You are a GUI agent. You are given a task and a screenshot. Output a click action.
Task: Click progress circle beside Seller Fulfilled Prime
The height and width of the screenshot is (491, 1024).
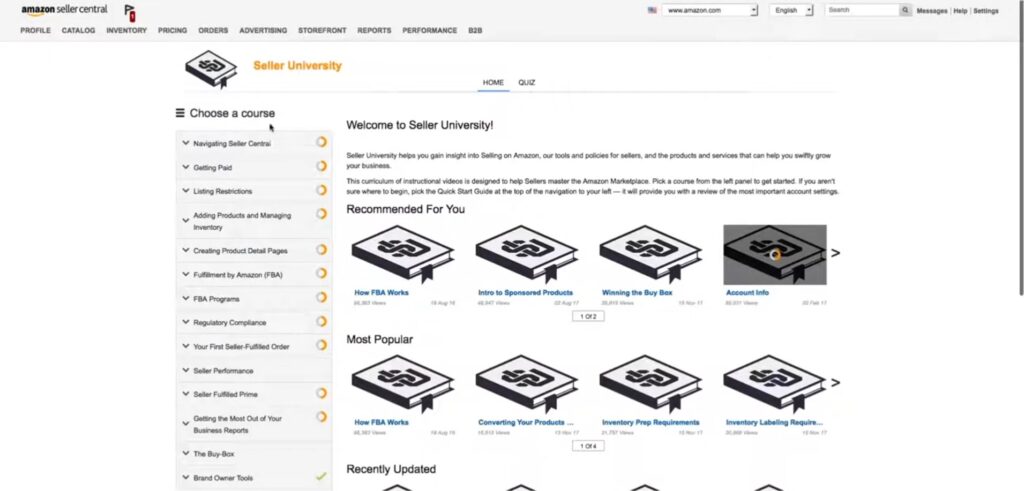321,393
